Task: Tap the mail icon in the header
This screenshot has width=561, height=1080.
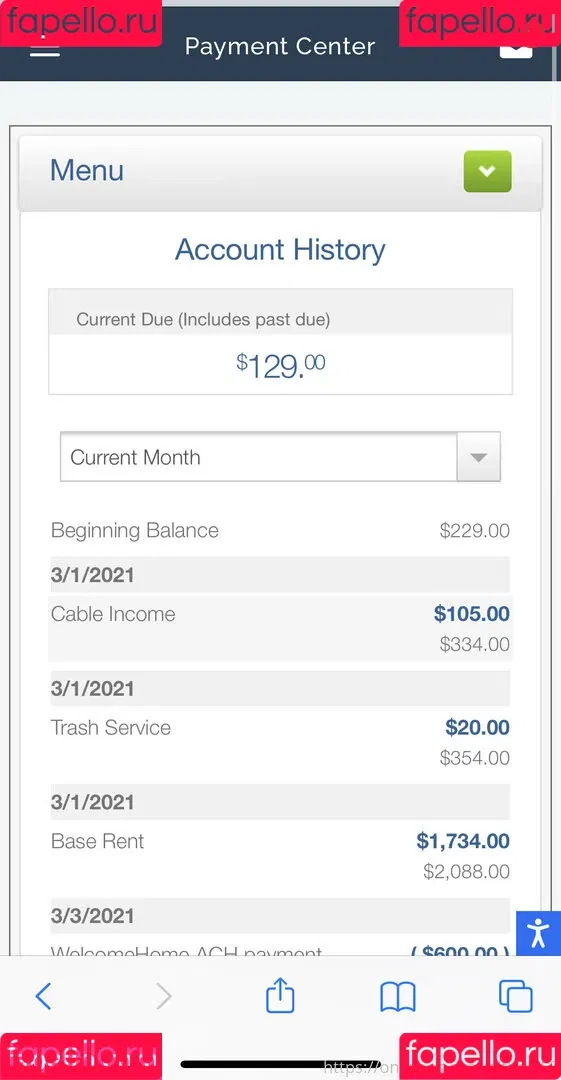Action: [516, 50]
